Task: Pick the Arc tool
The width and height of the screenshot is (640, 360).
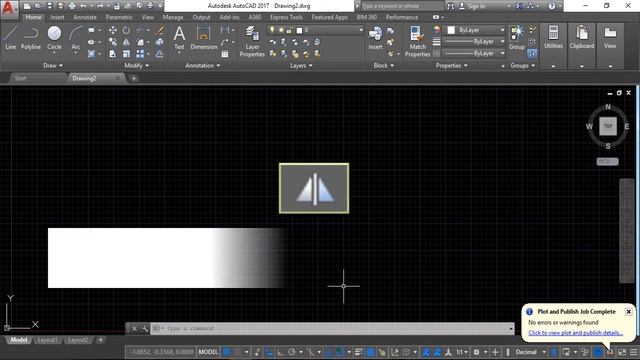Action: click(76, 38)
